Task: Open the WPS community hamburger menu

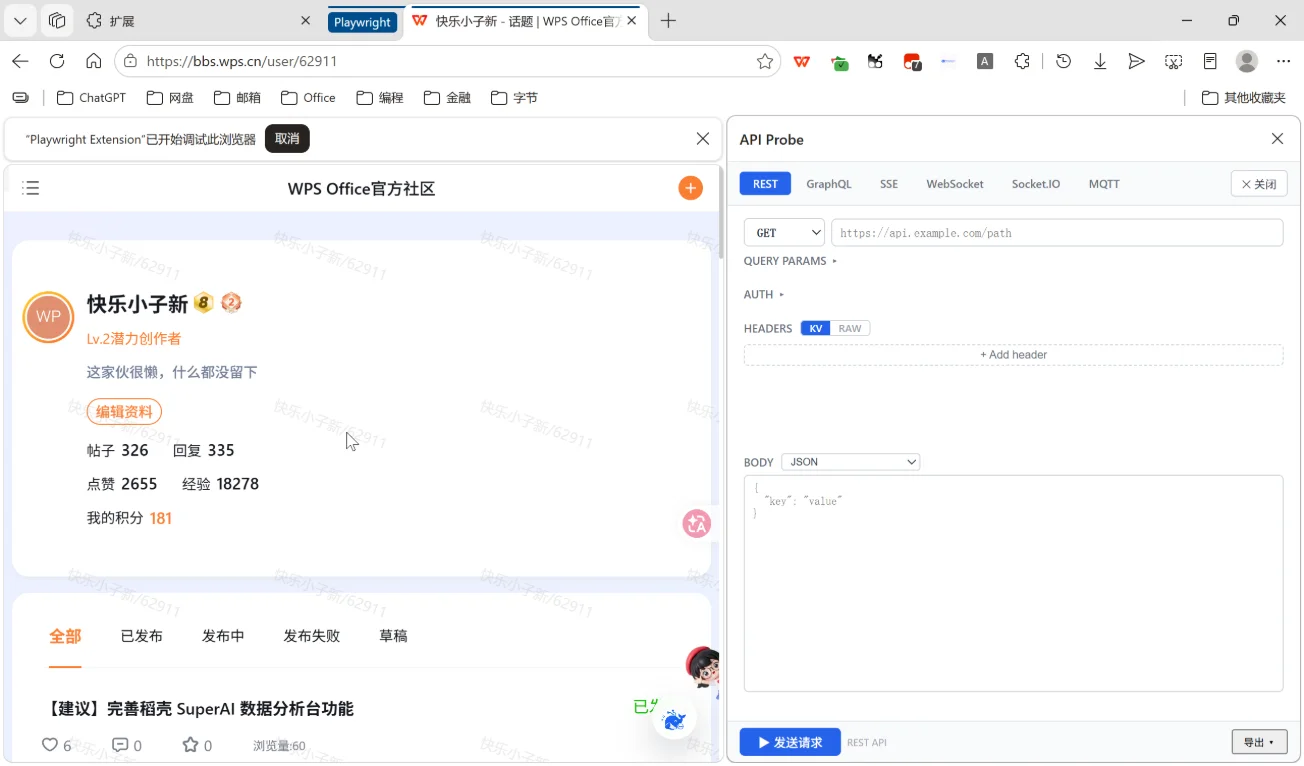Action: click(31, 188)
